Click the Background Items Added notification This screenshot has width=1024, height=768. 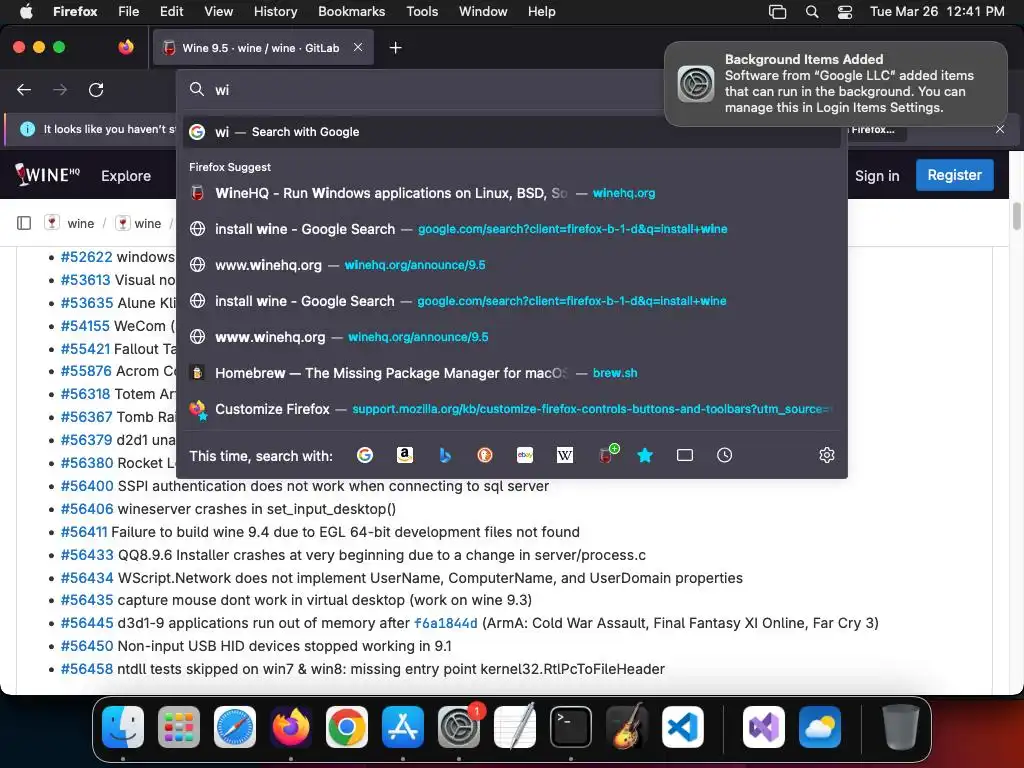[836, 84]
